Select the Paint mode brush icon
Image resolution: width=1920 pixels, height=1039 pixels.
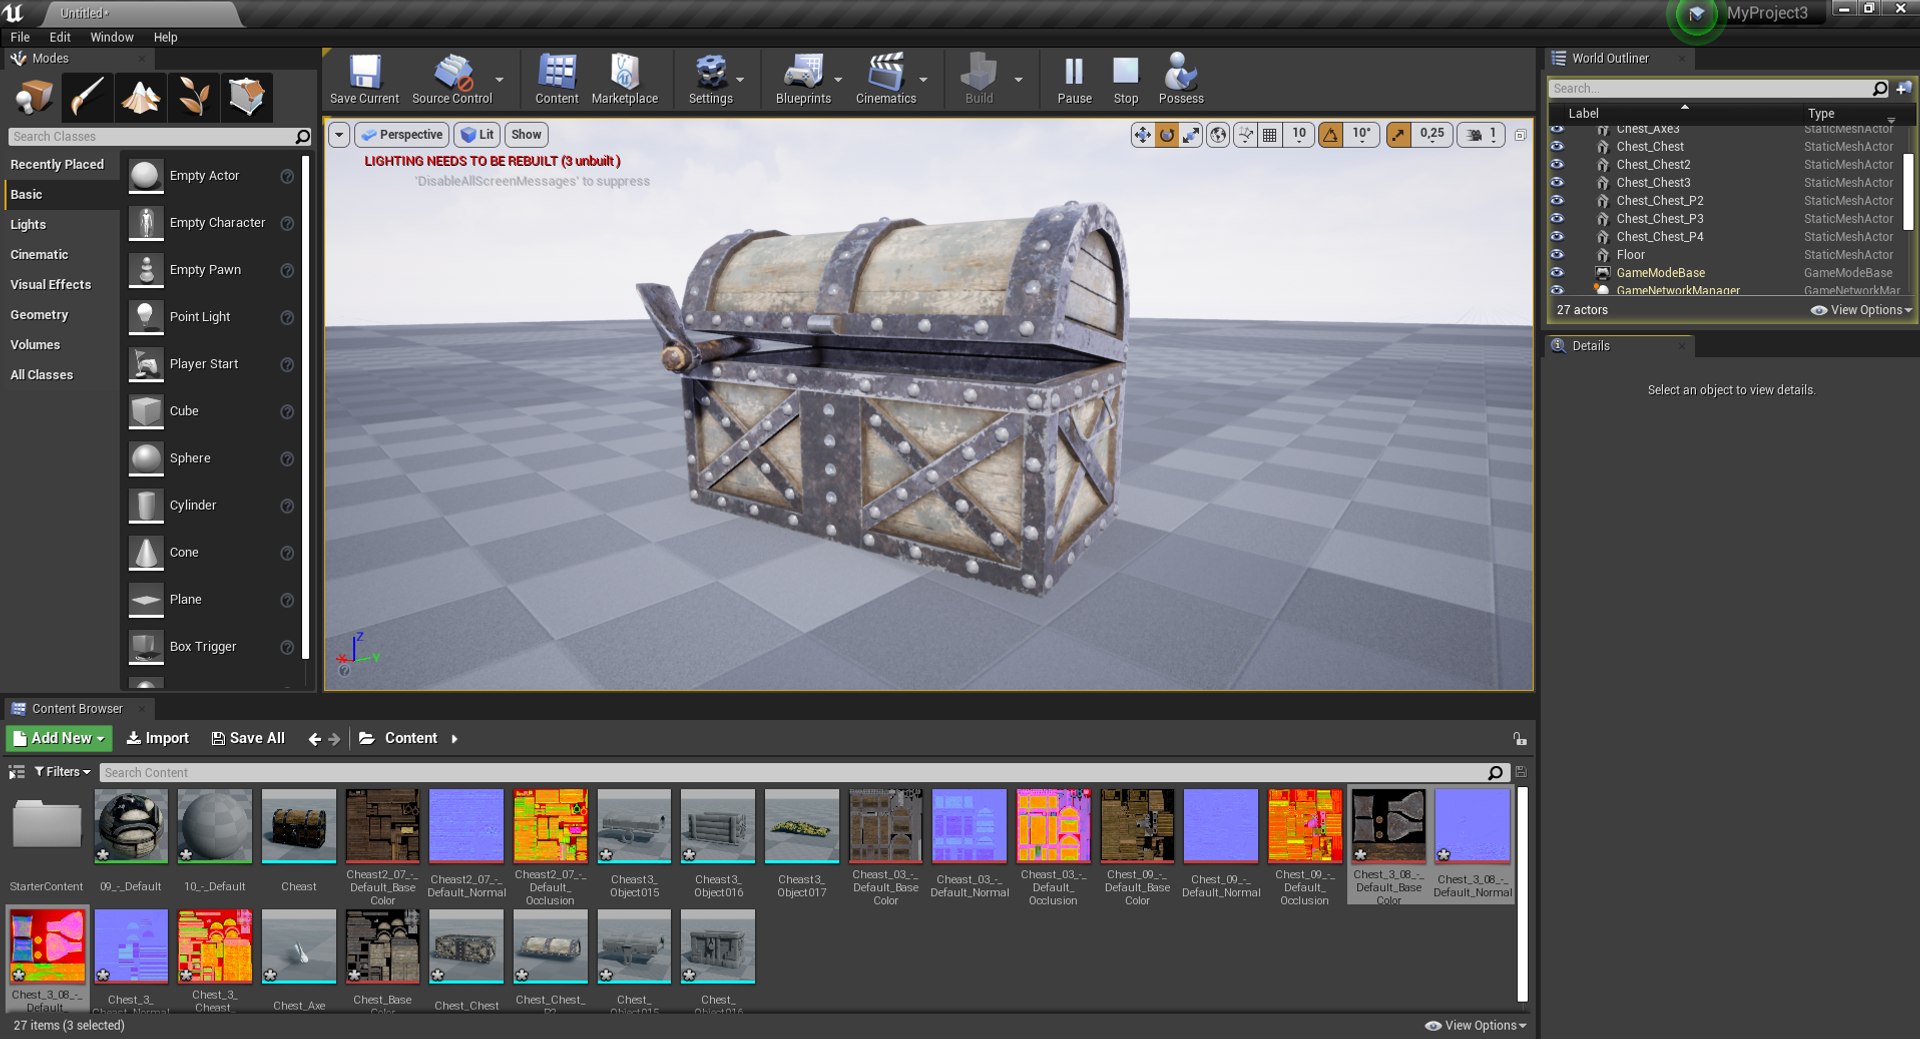[87, 97]
